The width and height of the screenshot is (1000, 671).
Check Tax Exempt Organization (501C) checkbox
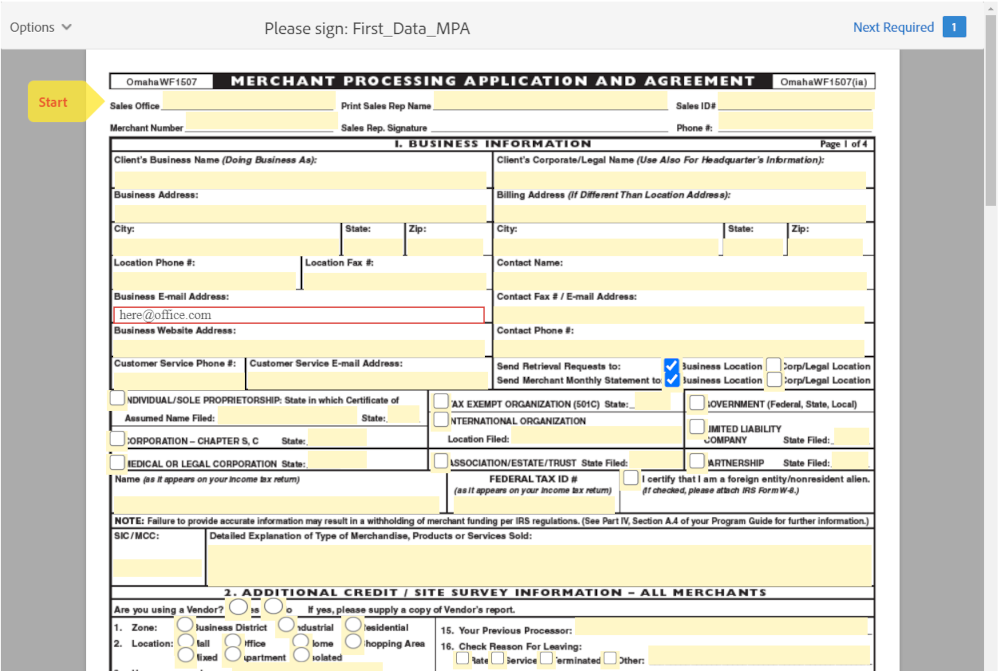point(441,401)
